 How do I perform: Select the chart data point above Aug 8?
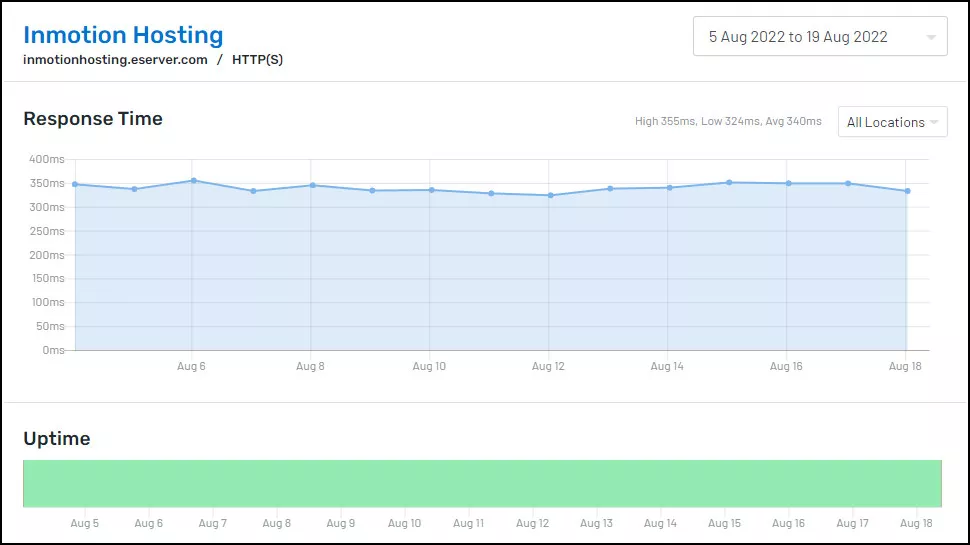tap(312, 185)
